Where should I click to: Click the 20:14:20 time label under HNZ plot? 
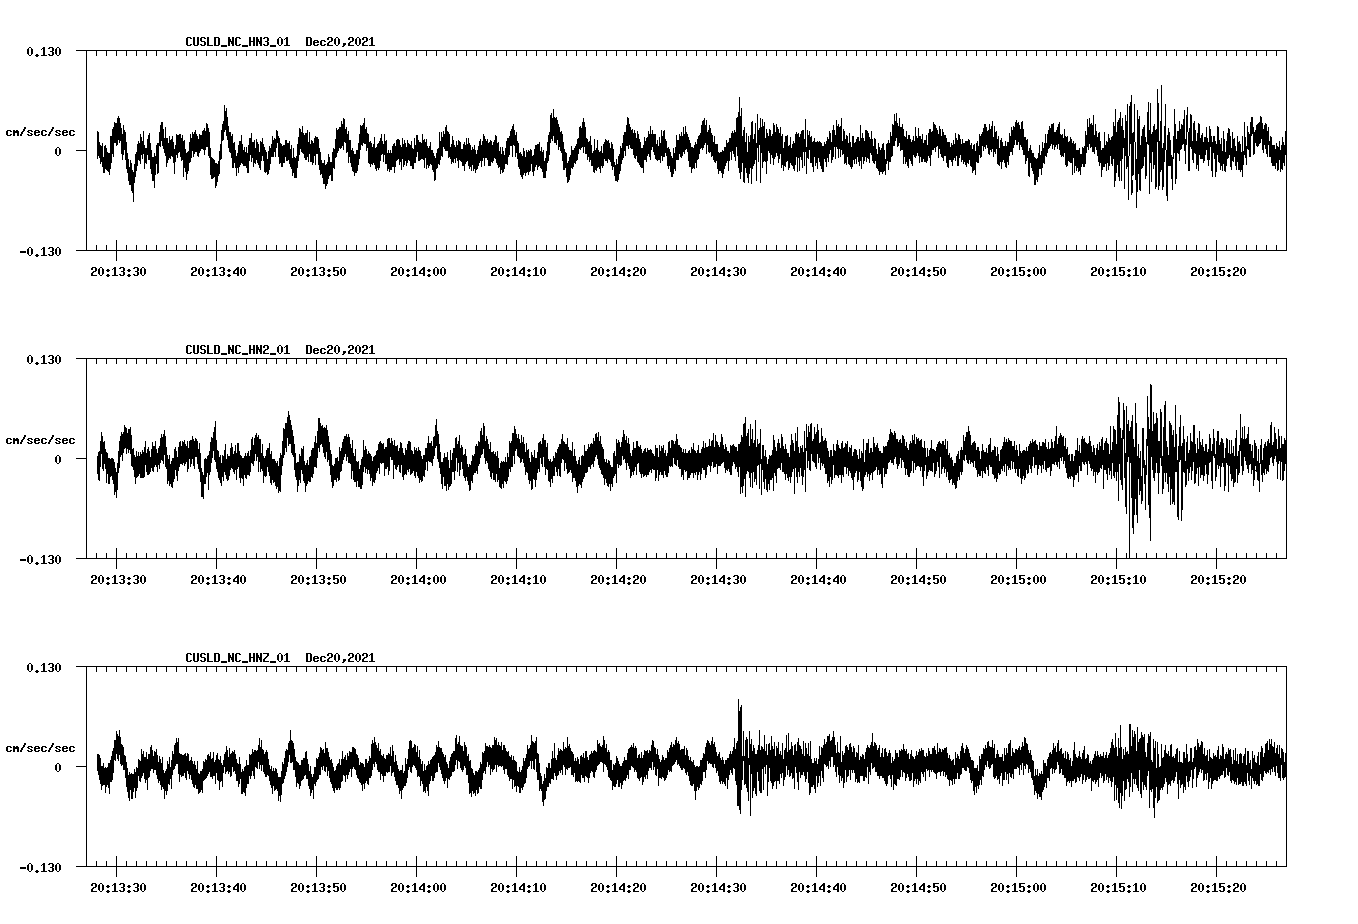[618, 887]
